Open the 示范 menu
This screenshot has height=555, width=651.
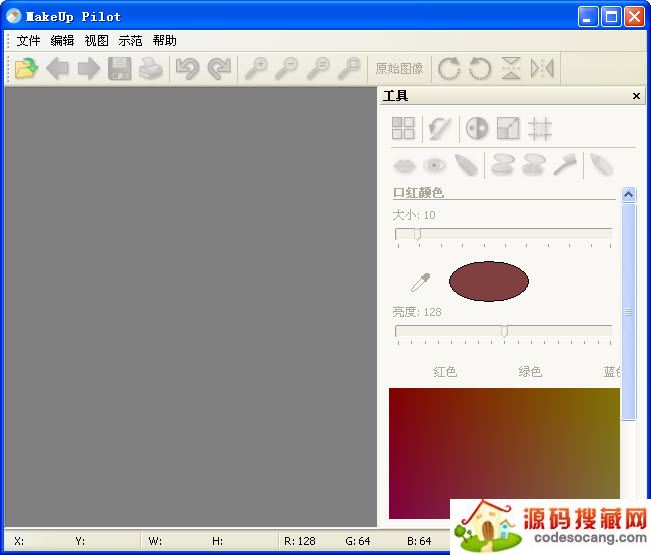pos(130,41)
